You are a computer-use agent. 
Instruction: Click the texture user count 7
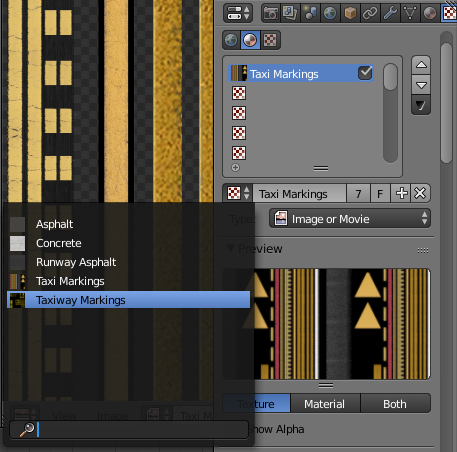tap(358, 193)
